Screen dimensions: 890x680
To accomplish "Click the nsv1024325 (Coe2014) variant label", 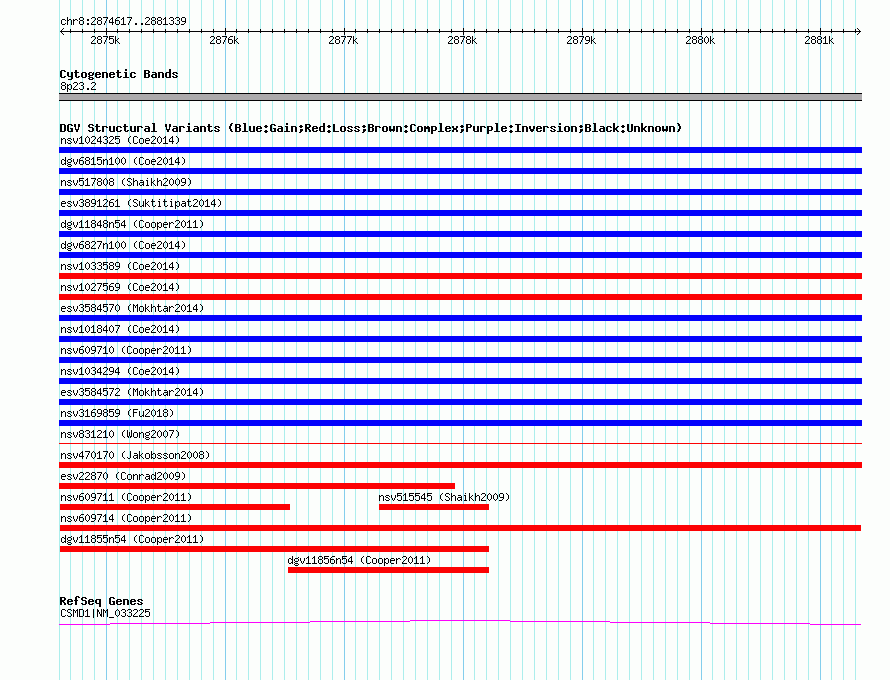I will [x=120, y=140].
